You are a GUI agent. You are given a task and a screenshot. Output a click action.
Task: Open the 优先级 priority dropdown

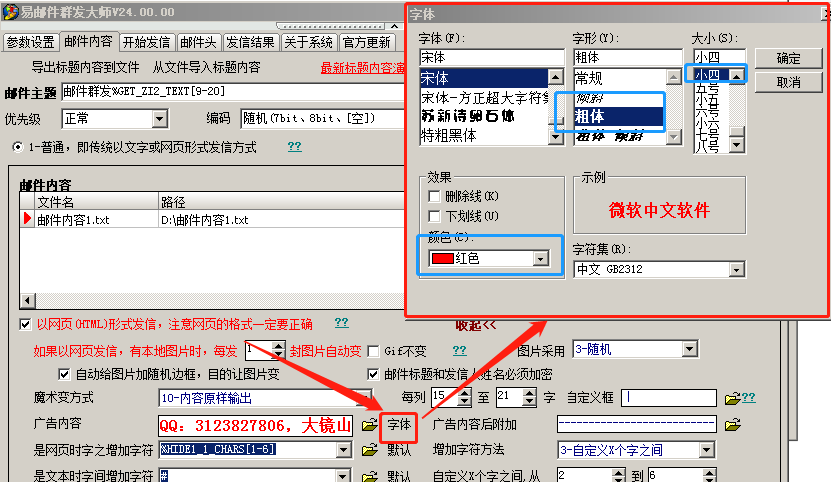[159, 119]
